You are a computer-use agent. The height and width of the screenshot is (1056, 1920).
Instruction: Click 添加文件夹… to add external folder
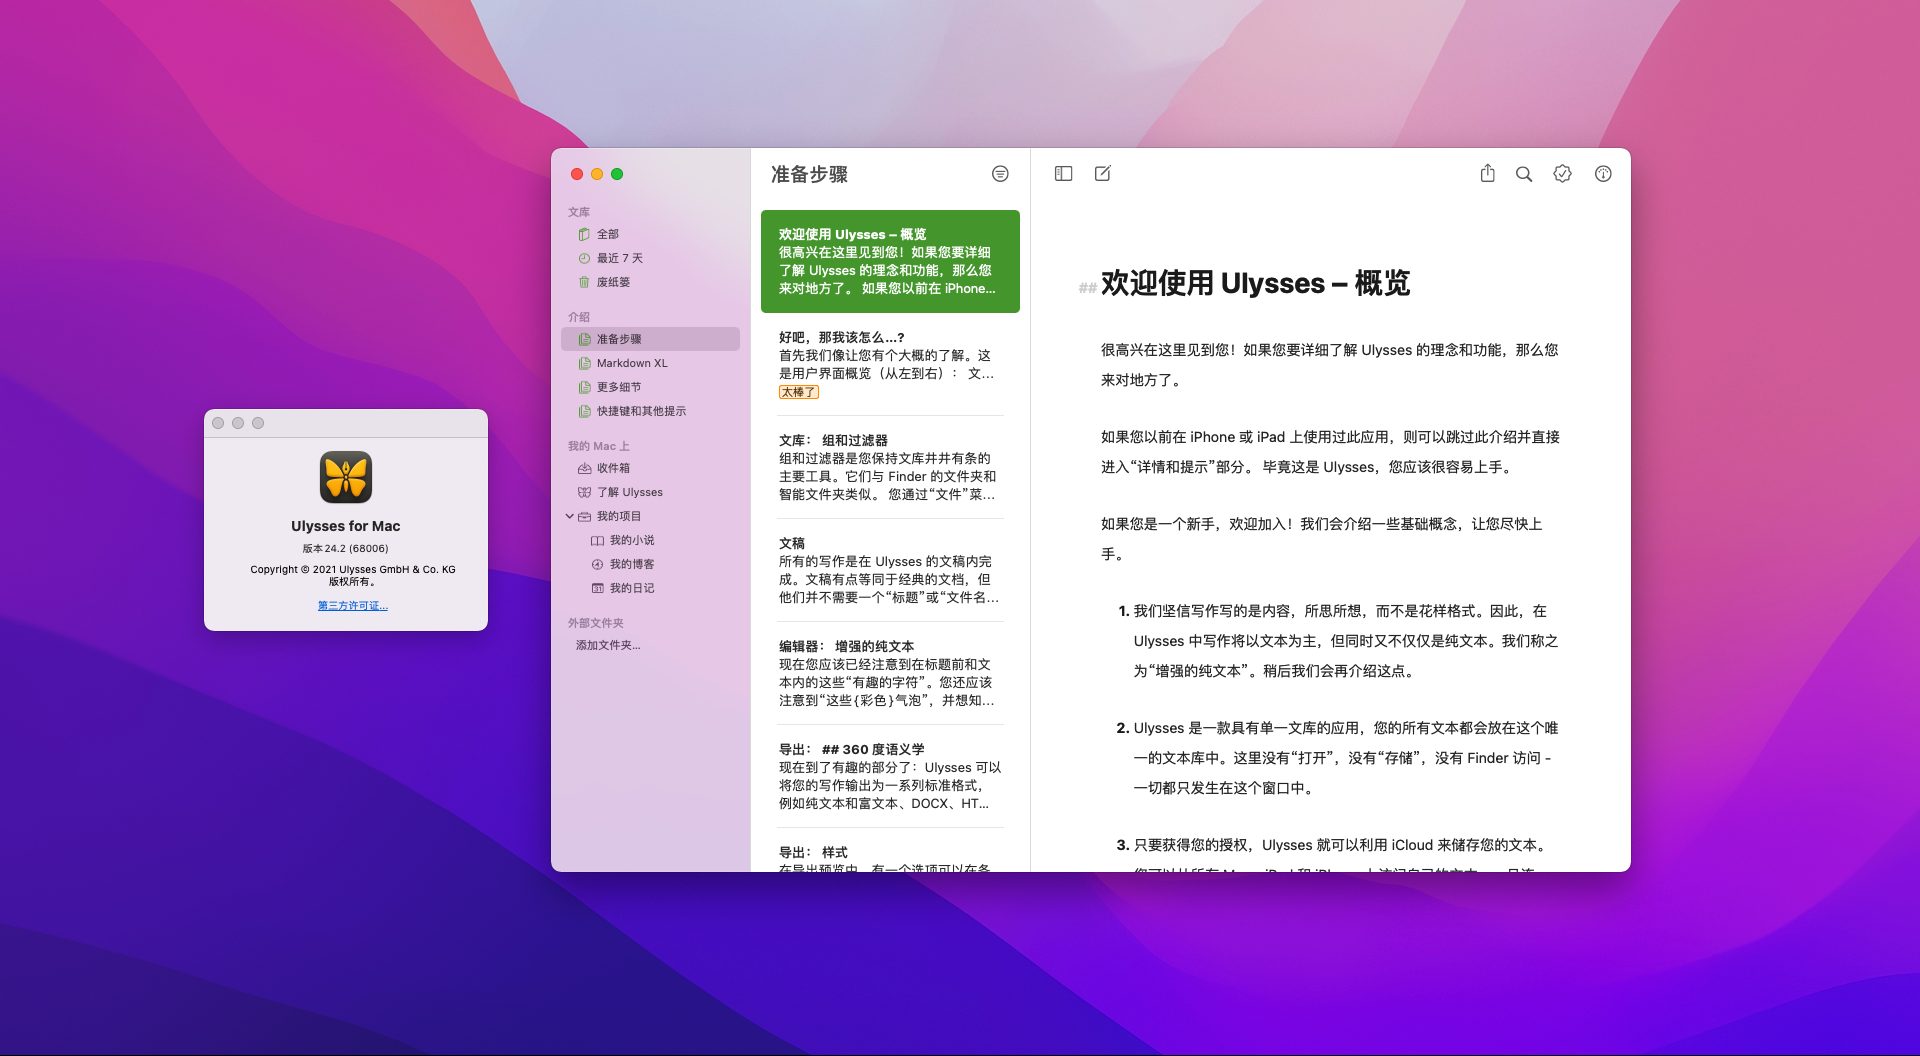[607, 645]
